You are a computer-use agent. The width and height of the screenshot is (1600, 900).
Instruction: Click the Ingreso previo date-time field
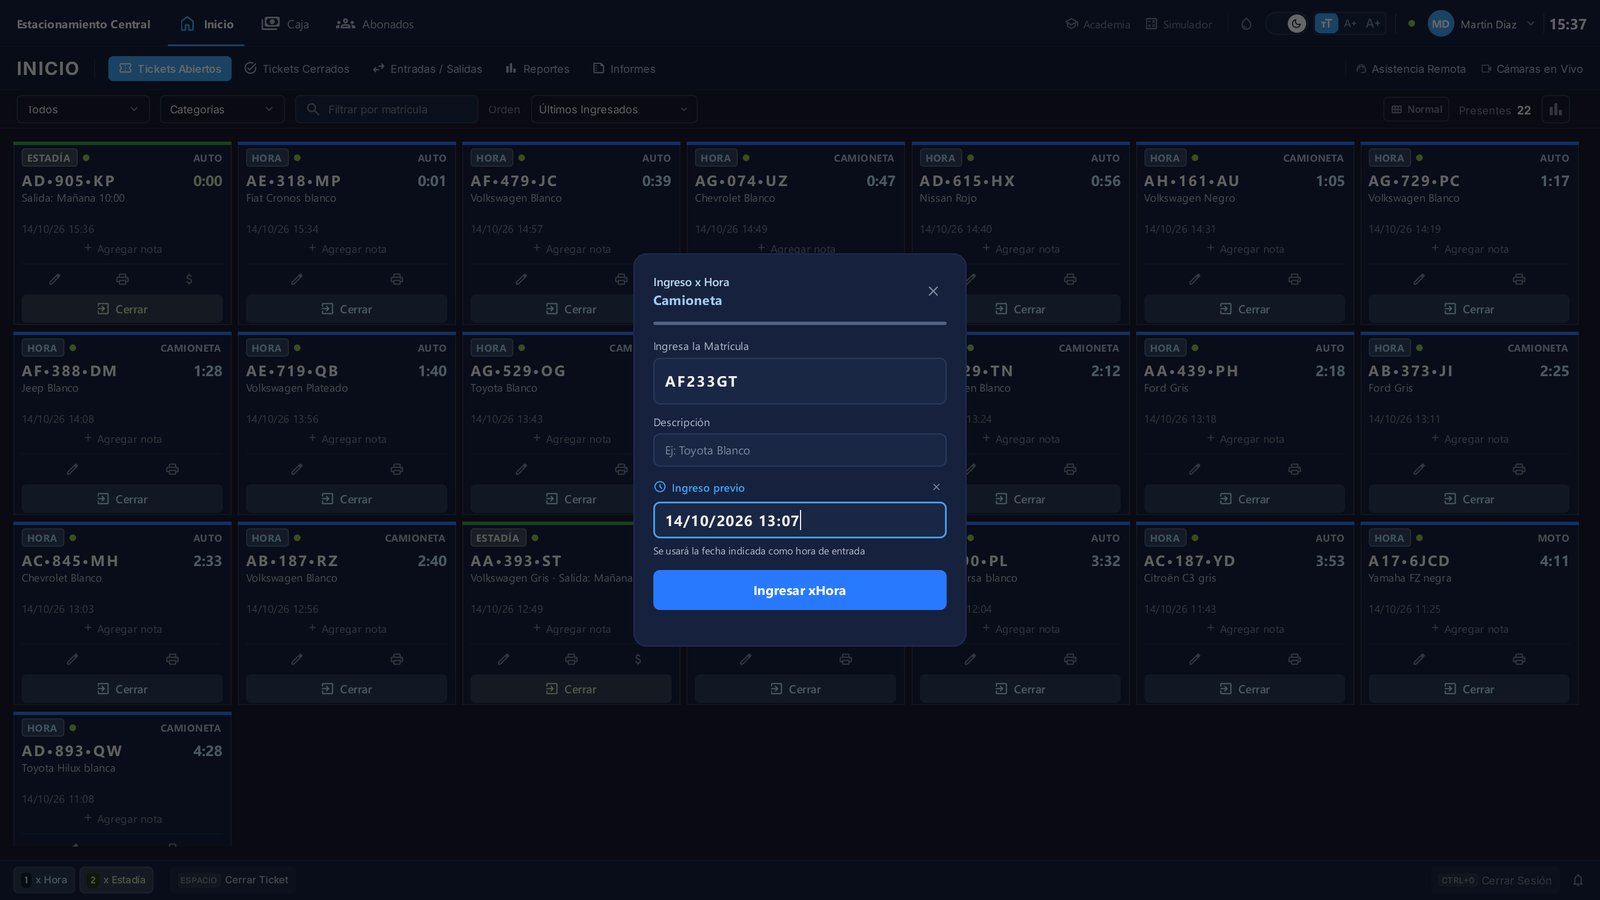(x=799, y=520)
